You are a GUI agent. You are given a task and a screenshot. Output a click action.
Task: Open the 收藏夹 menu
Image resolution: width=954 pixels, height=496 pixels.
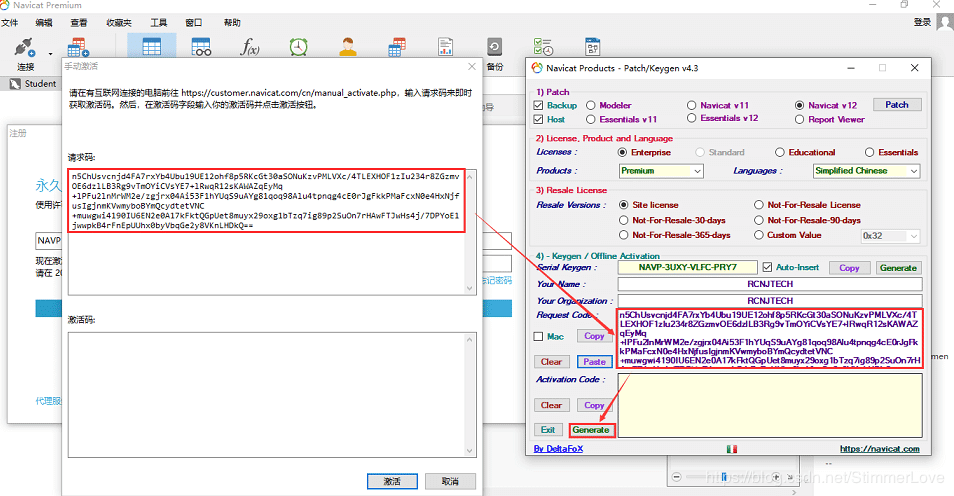click(x=119, y=23)
